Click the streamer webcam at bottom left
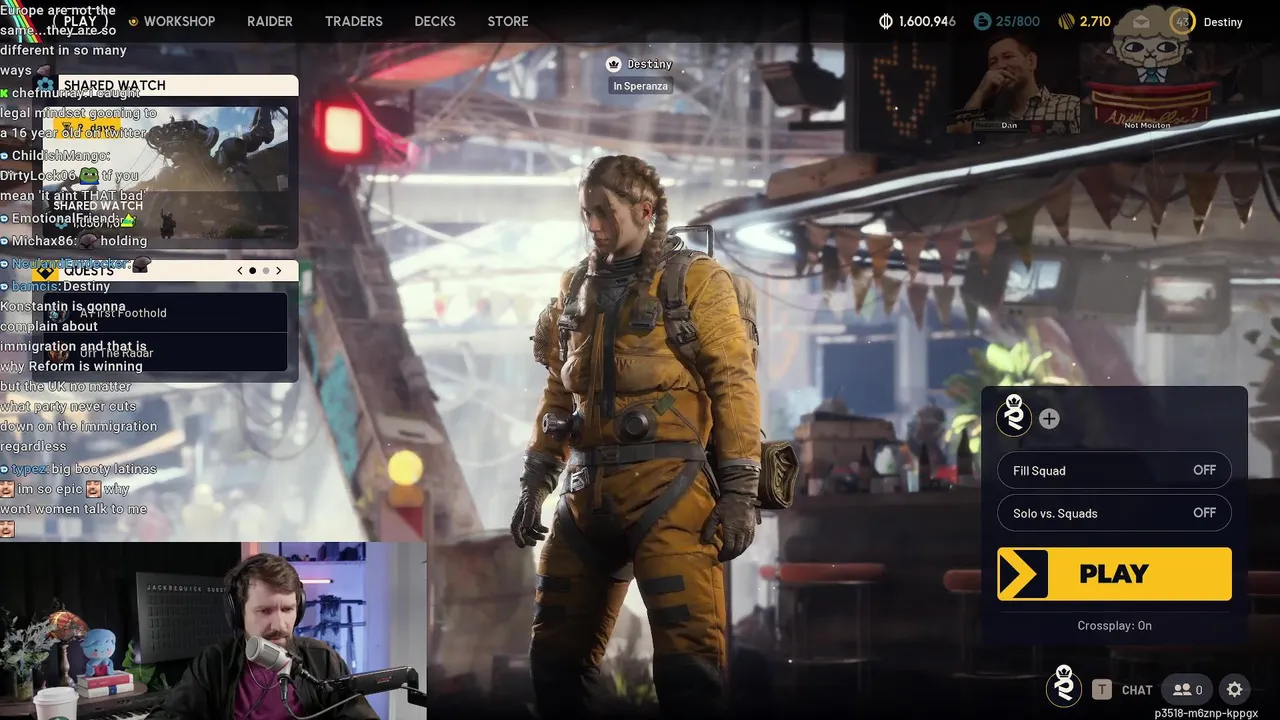The width and height of the screenshot is (1280, 720). point(213,631)
